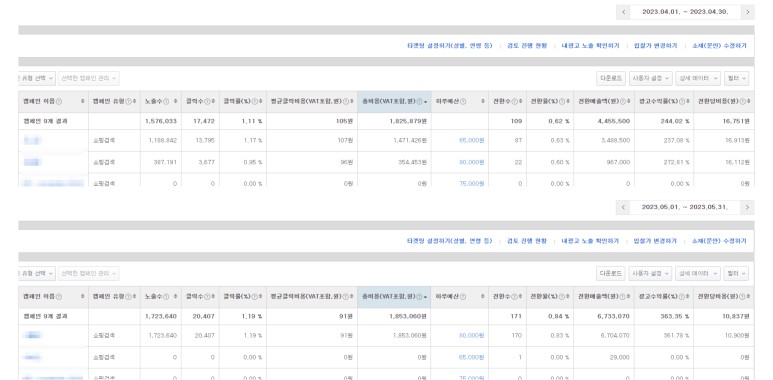
Task: Open 타겟팅 설정하기 link in May panel
Action: click(x=450, y=241)
